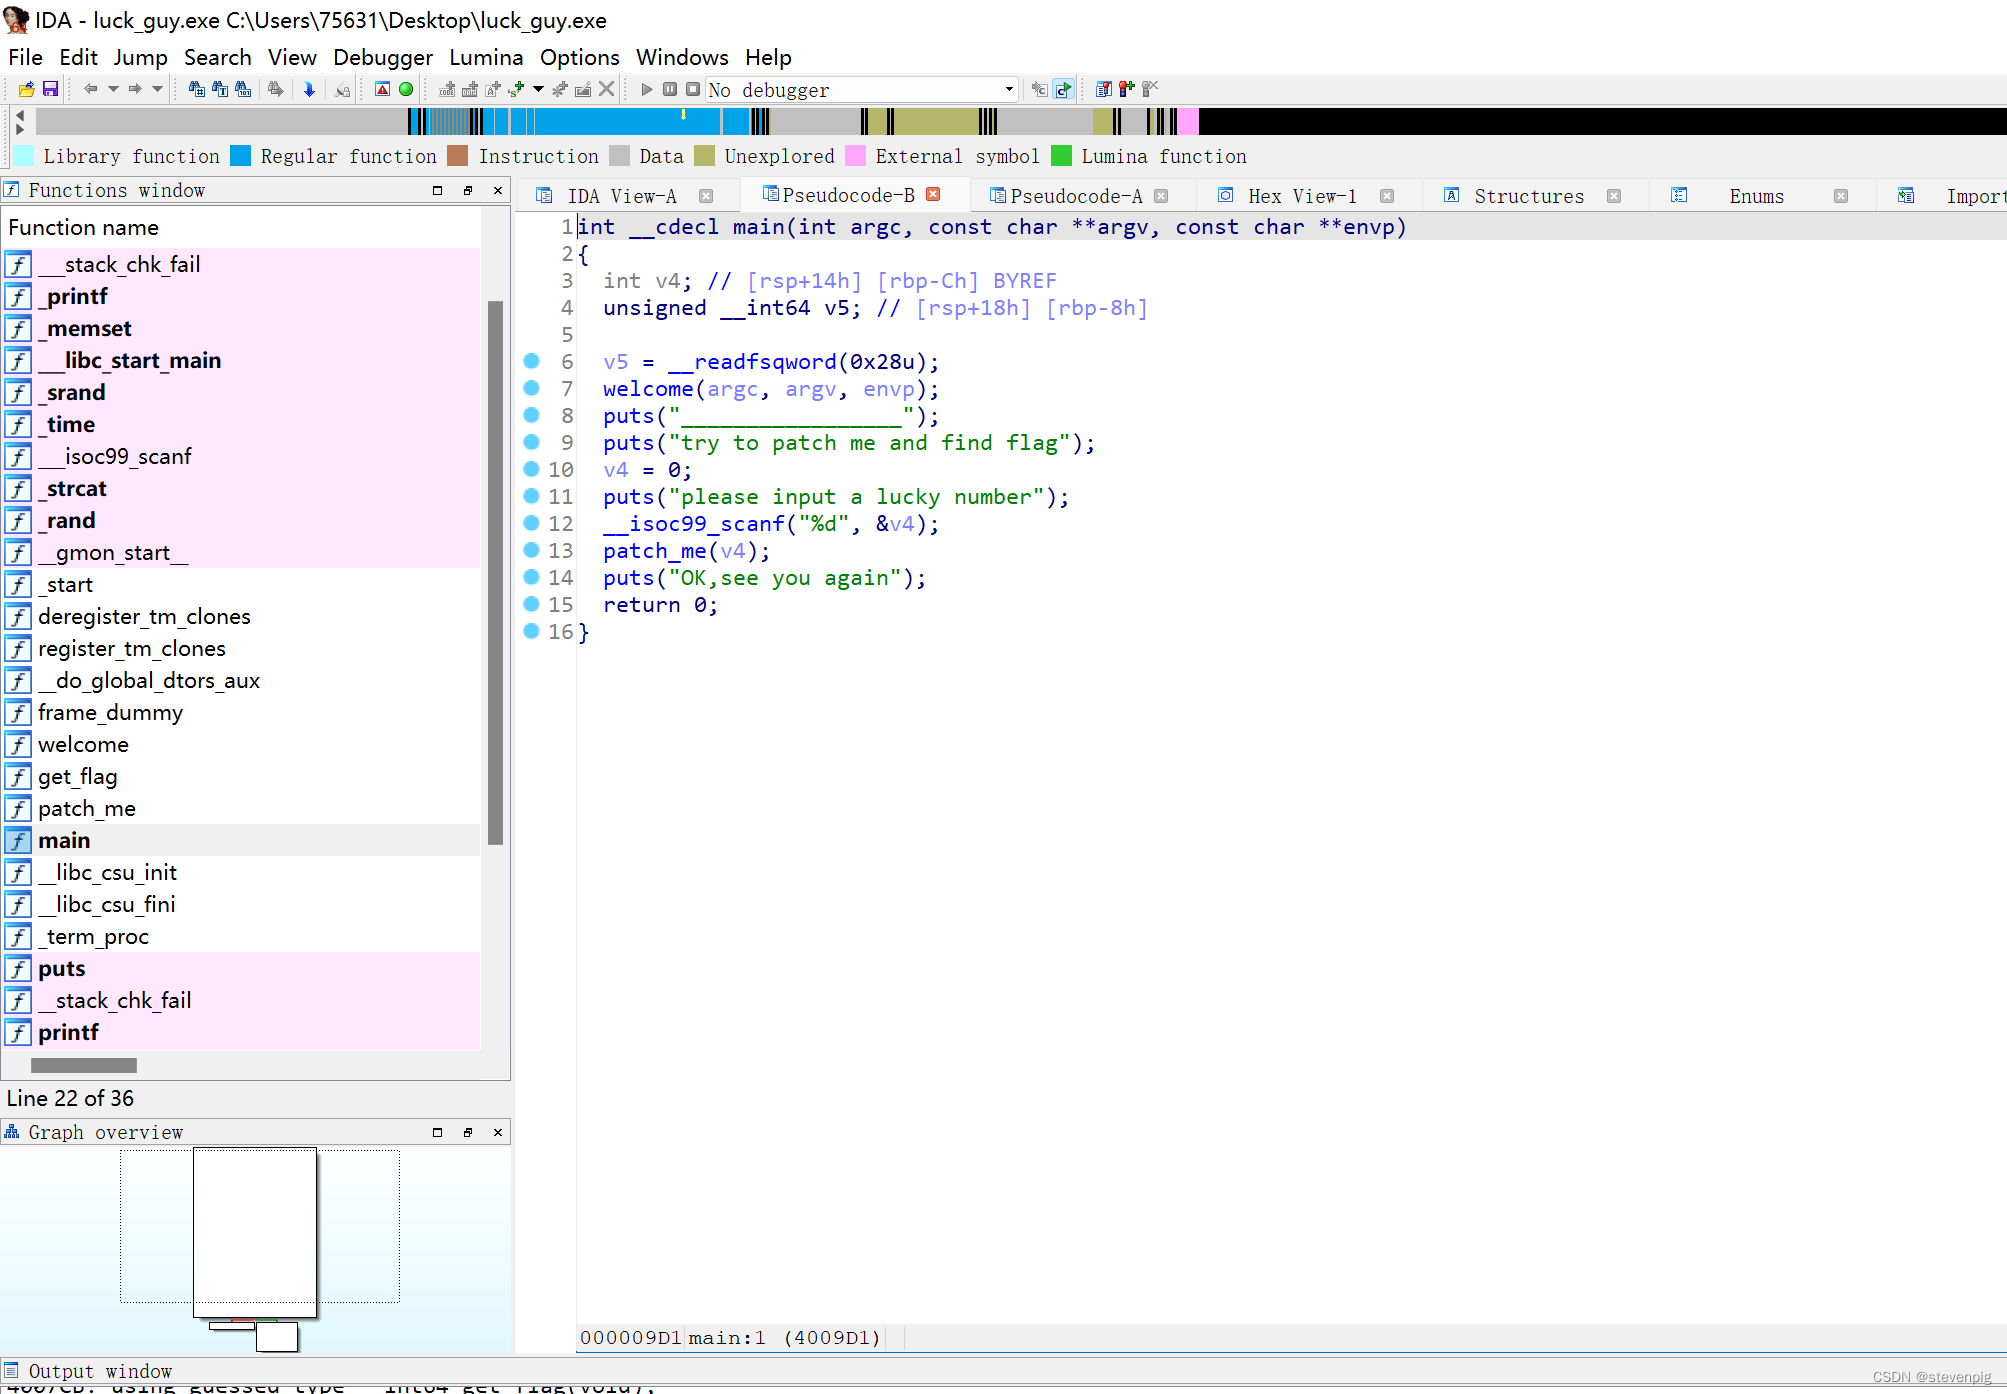Viewport: 2007px width, 1394px height.
Task: Click the immediate value search icon
Action: point(197,89)
